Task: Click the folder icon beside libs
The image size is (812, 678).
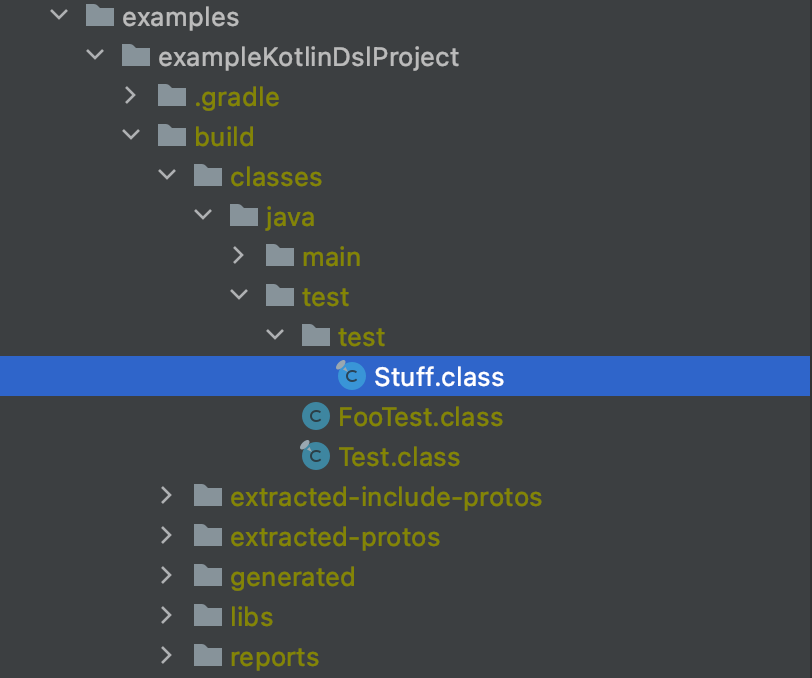Action: point(206,616)
